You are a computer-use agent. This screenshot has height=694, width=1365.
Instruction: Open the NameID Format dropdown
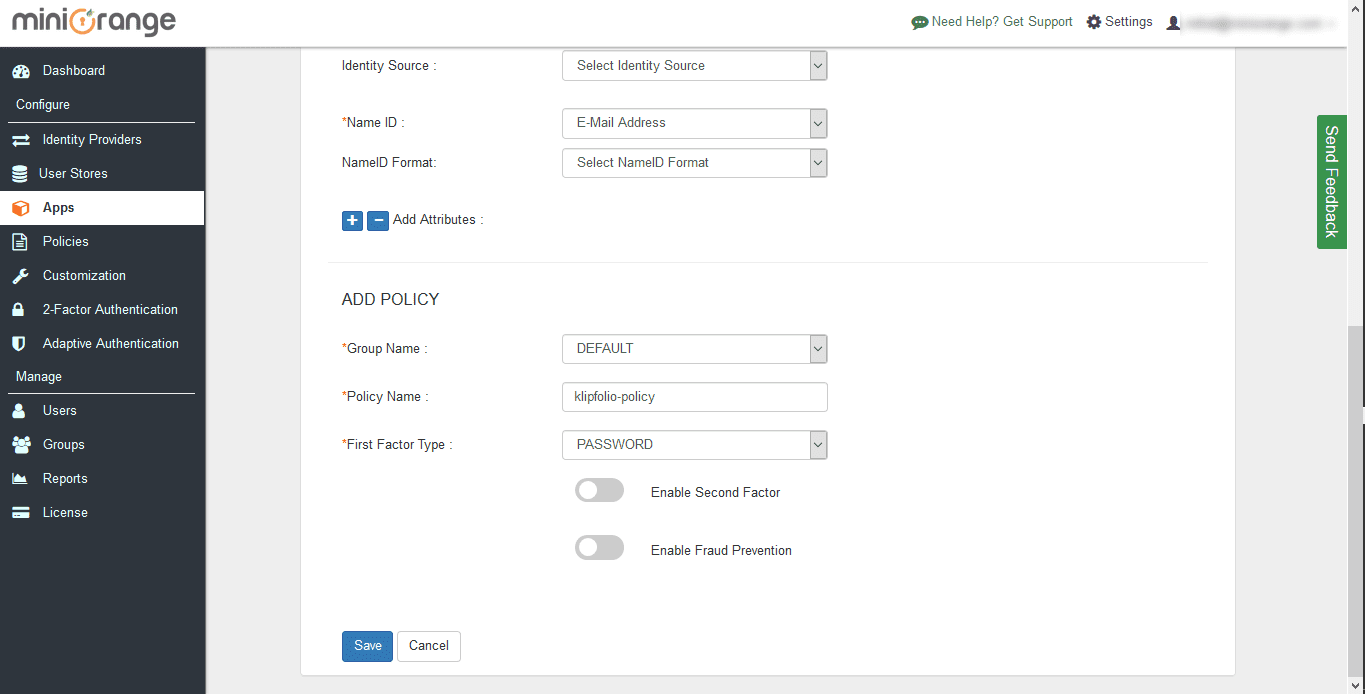695,163
